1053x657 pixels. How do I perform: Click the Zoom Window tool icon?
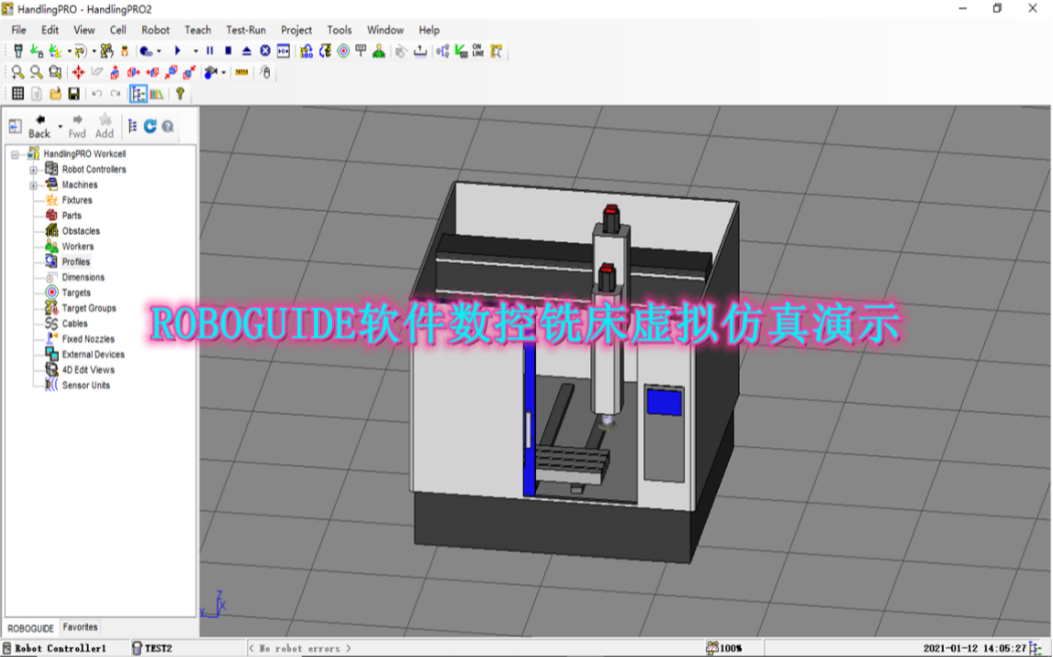tap(55, 70)
